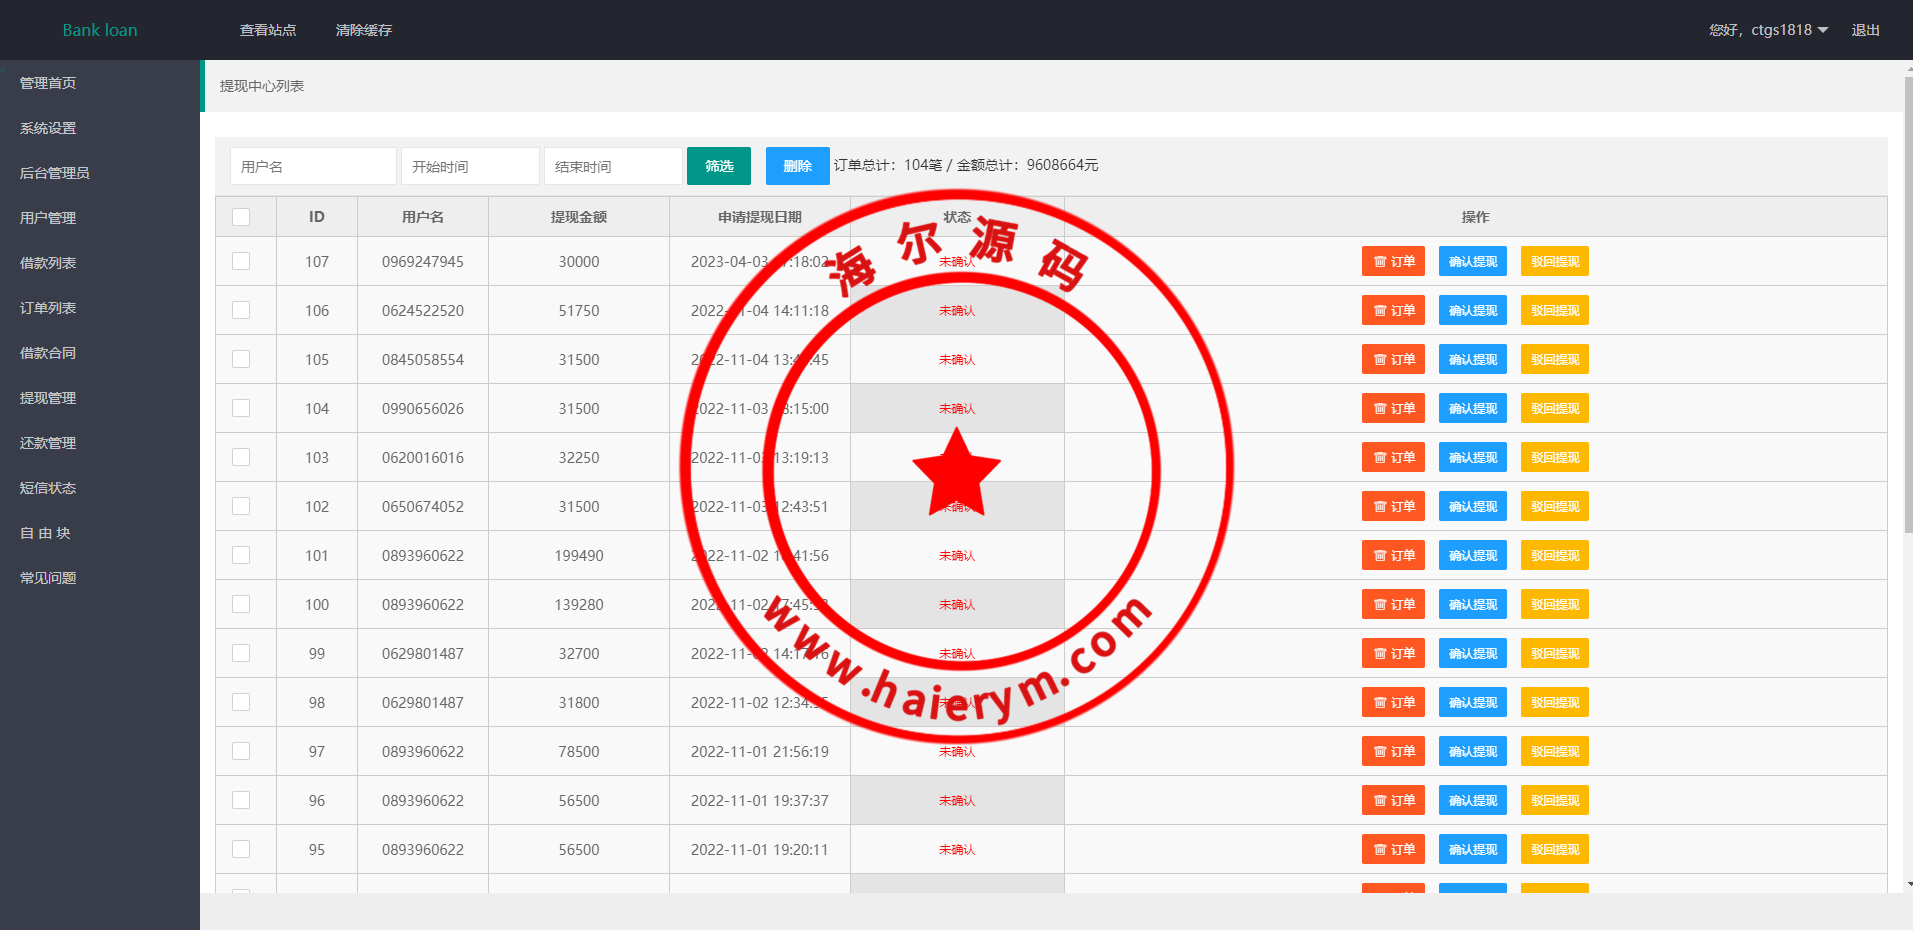The height and width of the screenshot is (930, 1913).
Task: Click trash order button for ID 99
Action: pos(1393,654)
